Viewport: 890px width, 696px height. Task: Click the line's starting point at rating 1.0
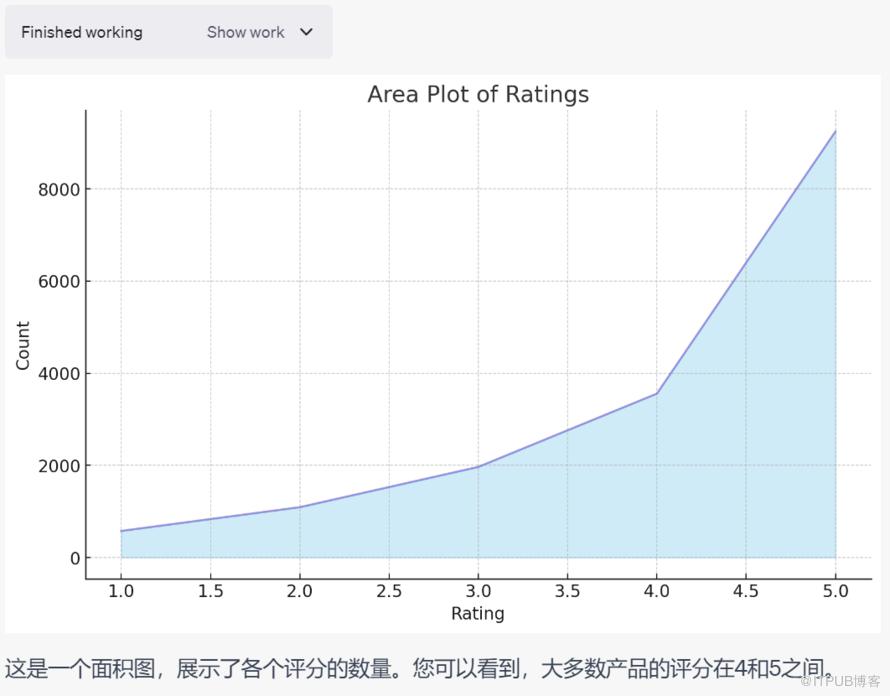coord(121,531)
